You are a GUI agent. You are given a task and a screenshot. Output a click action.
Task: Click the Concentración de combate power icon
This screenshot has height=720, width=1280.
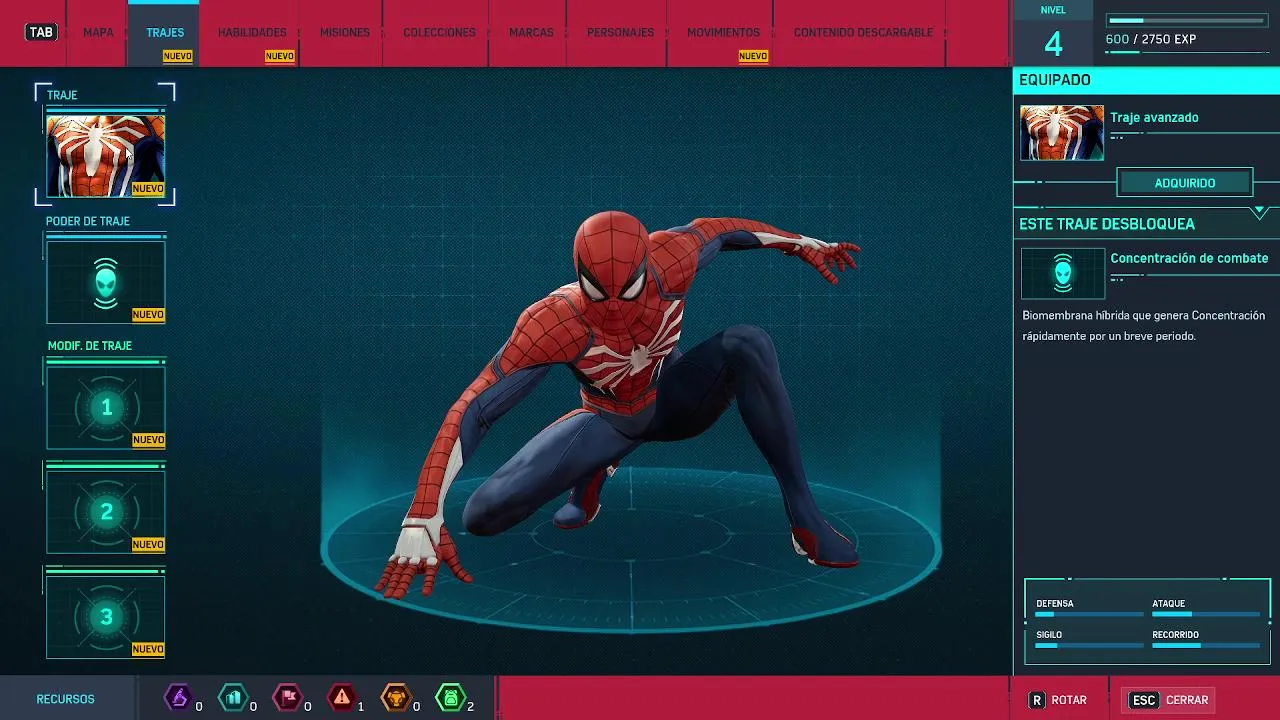pyautogui.click(x=1063, y=273)
